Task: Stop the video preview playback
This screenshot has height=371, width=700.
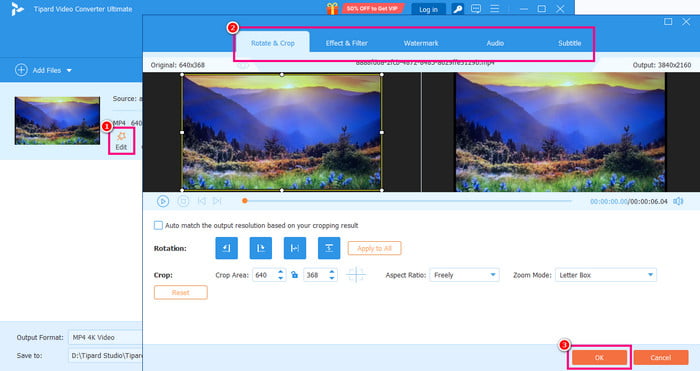Action: click(x=183, y=201)
